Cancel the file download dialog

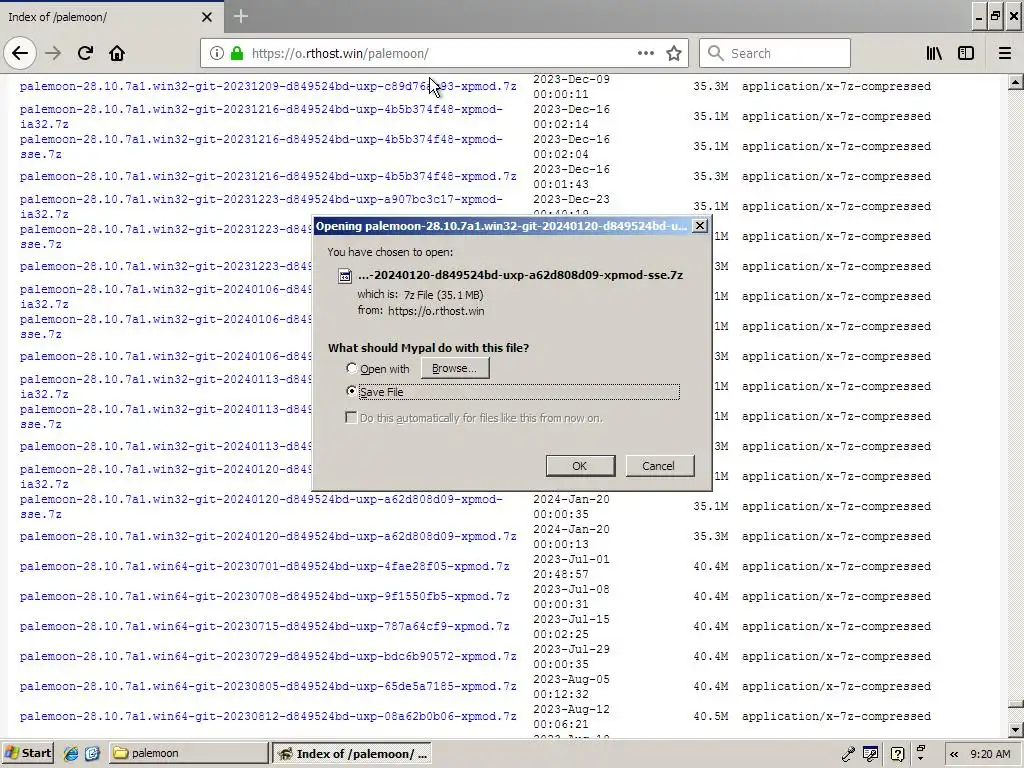(658, 466)
